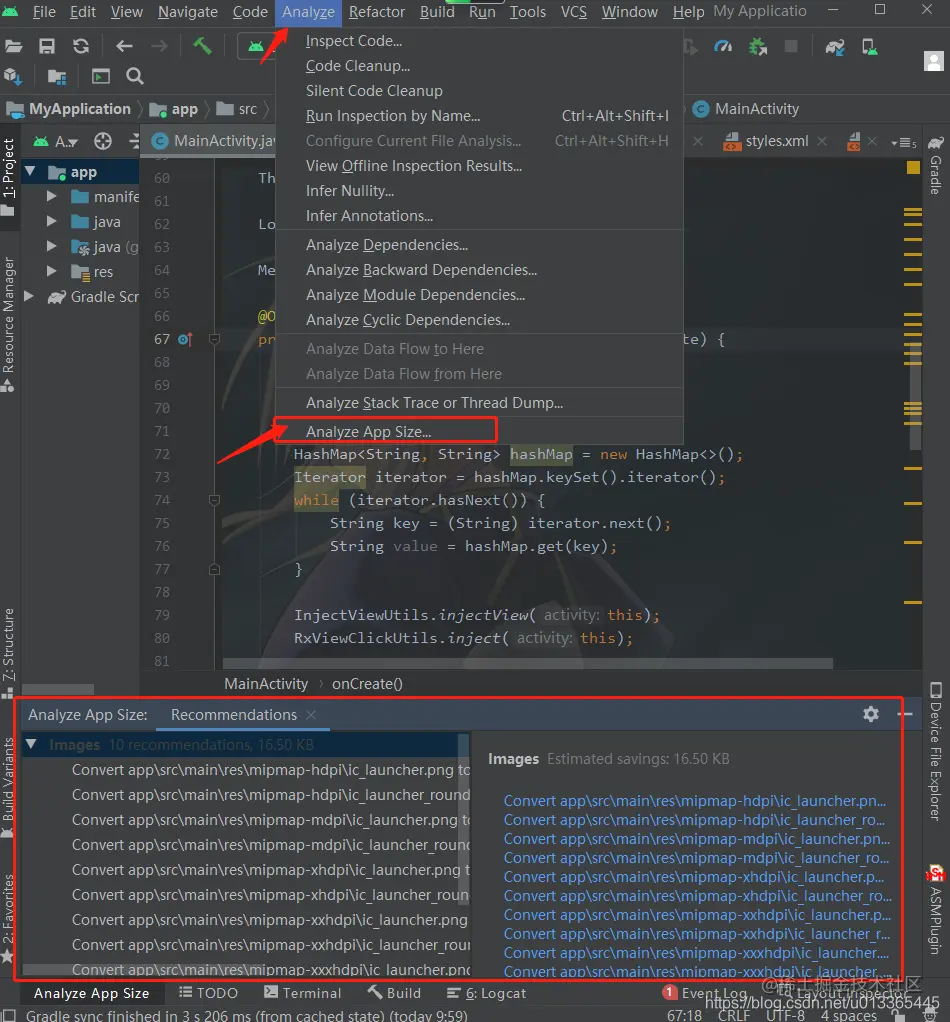Switch to the styles.xml editor tab
This screenshot has height=1022, width=950.
click(x=775, y=141)
